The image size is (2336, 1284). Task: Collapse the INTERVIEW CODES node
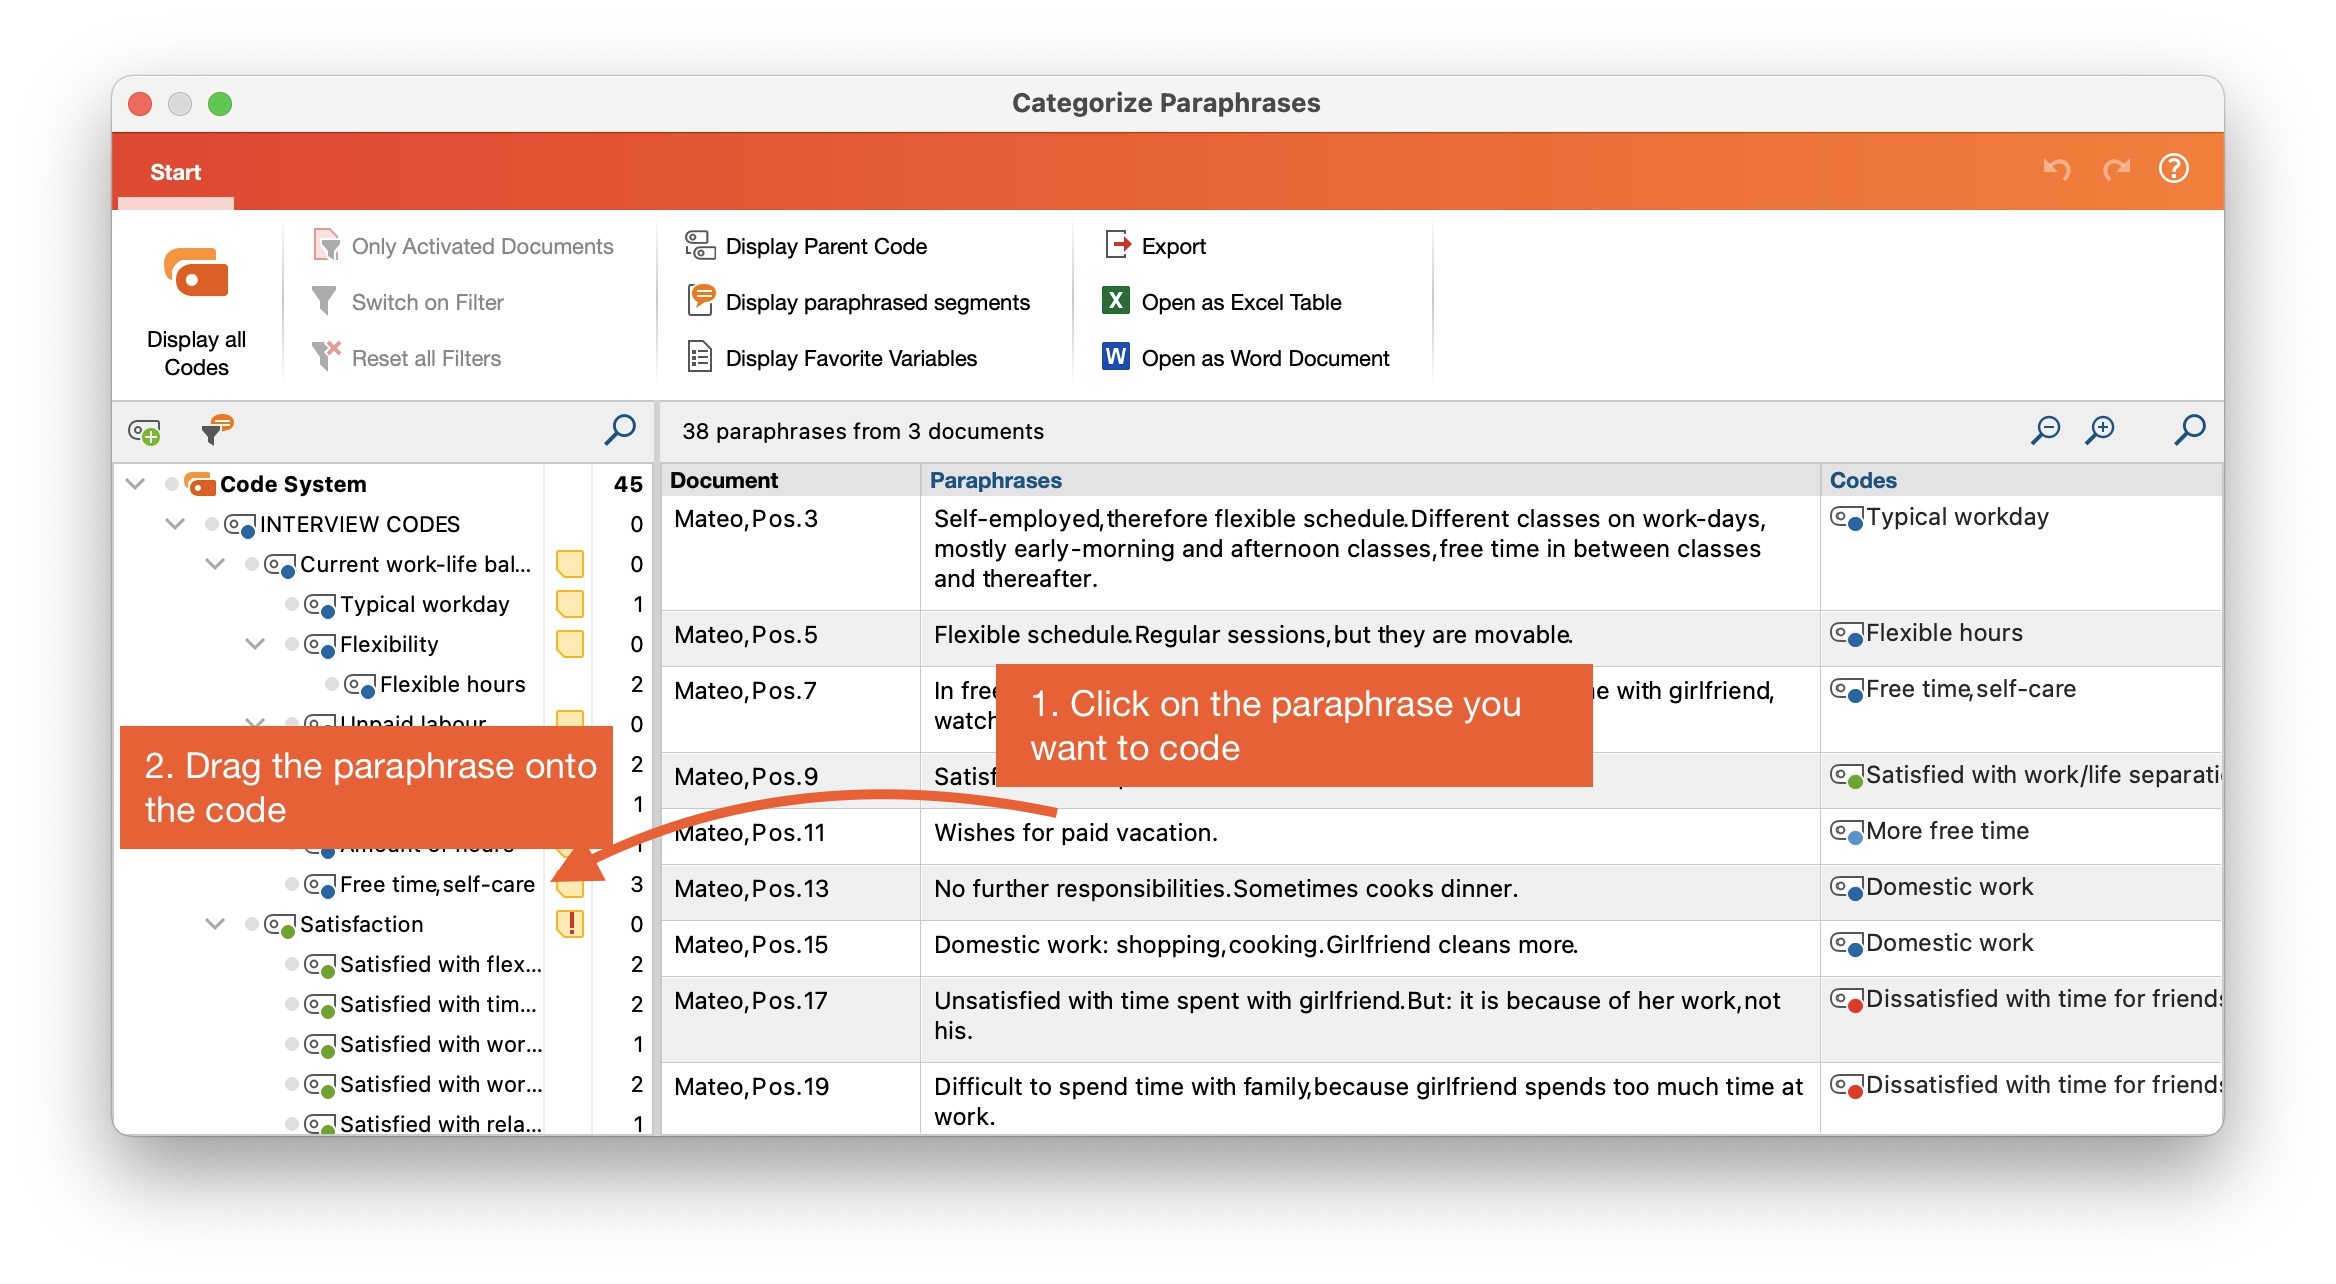click(x=175, y=524)
